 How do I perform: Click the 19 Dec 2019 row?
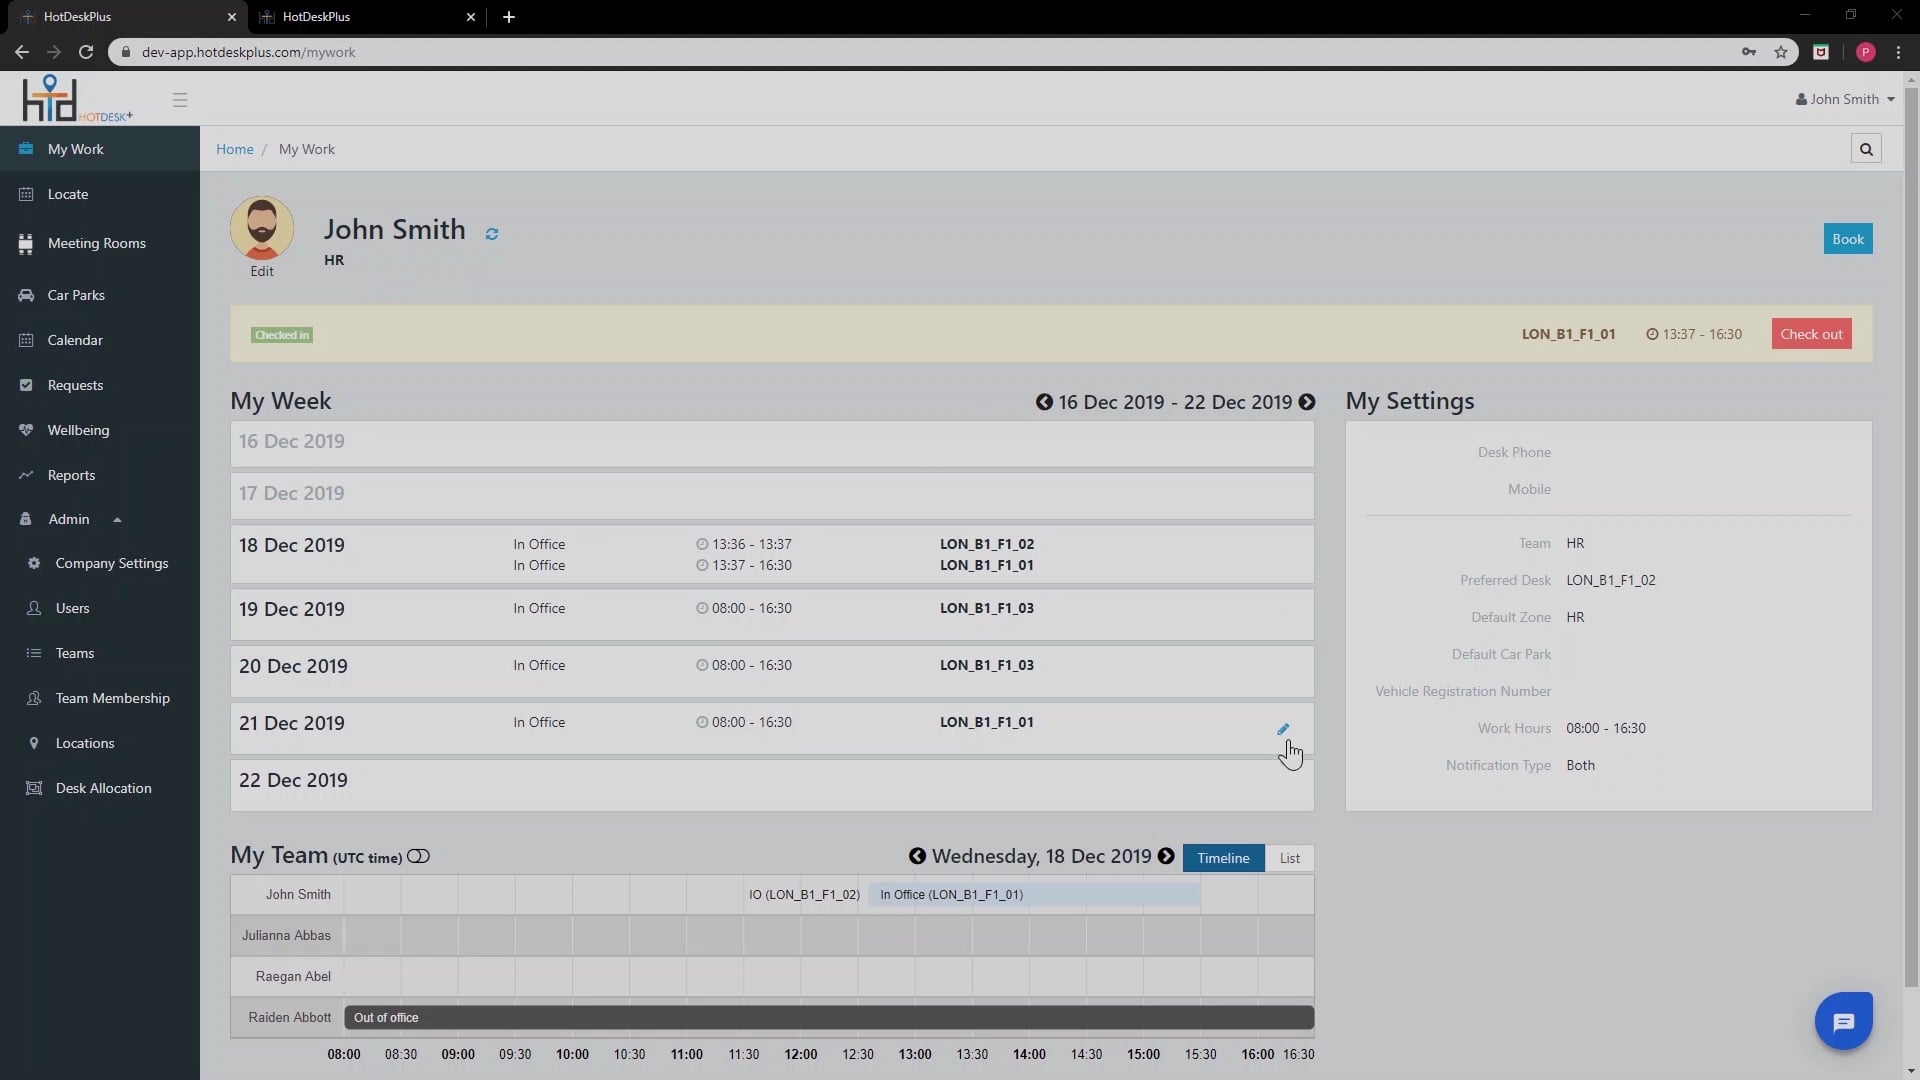click(x=772, y=614)
